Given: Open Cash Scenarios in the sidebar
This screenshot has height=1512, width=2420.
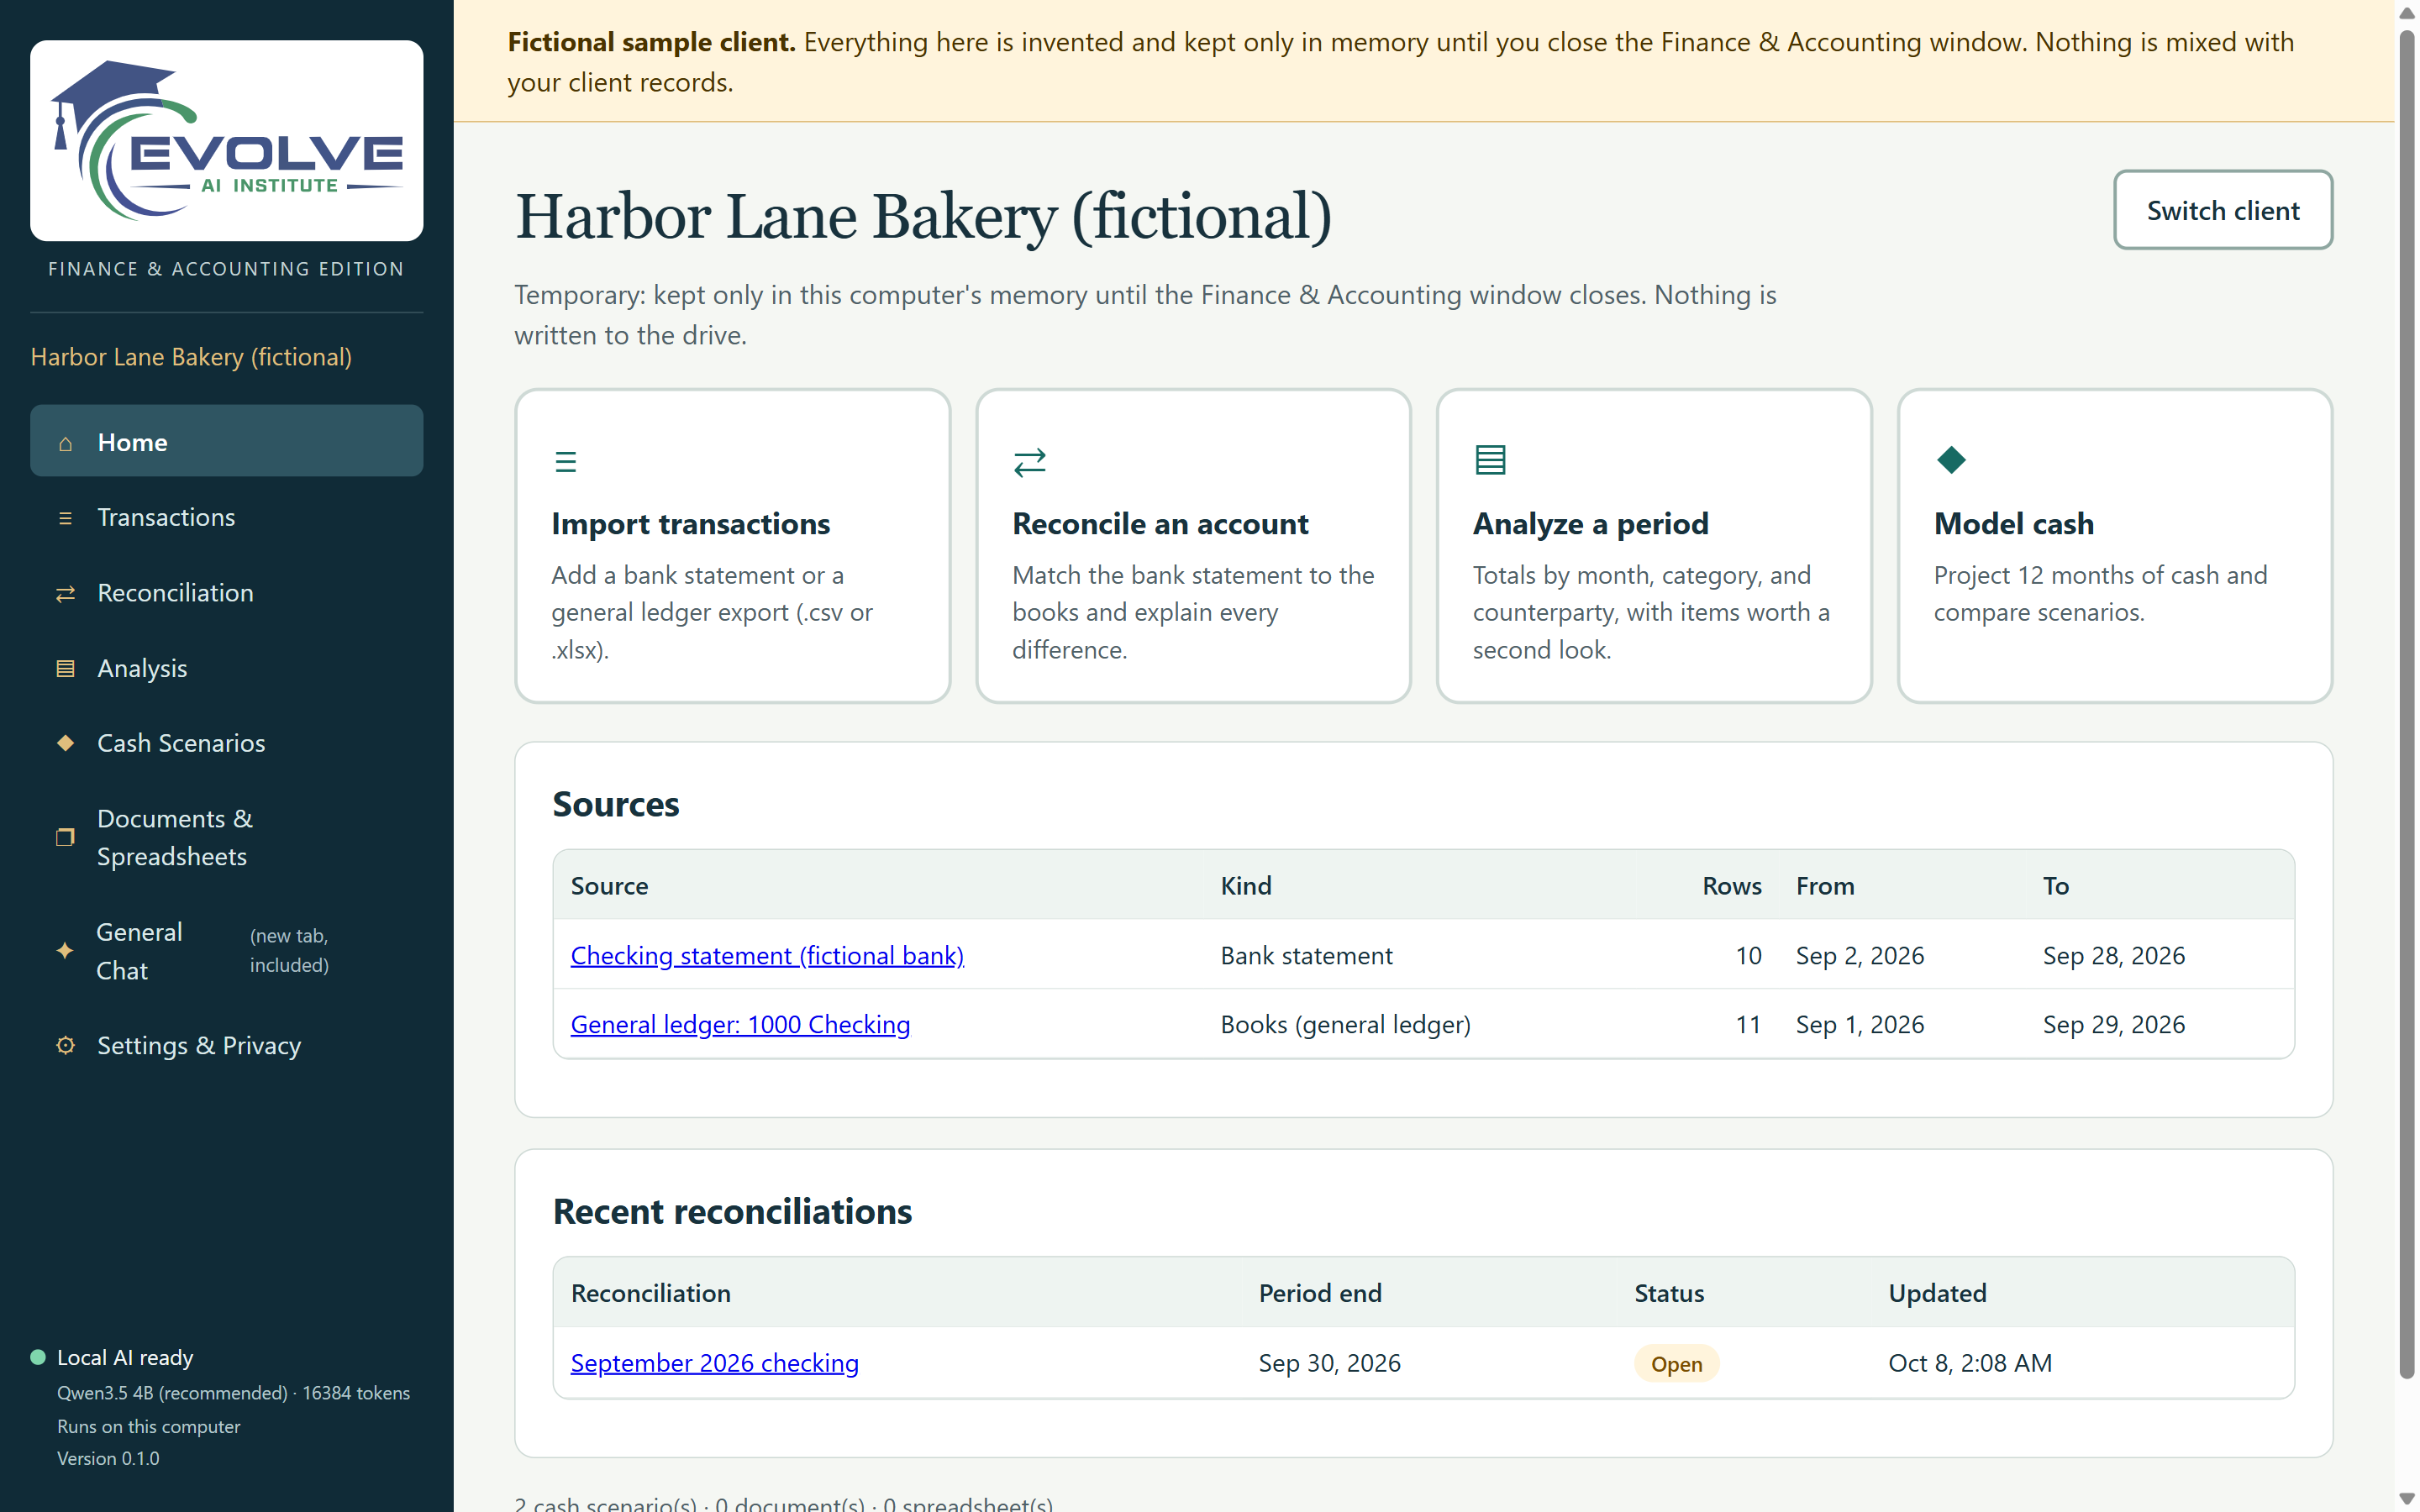Looking at the screenshot, I should click(227, 743).
